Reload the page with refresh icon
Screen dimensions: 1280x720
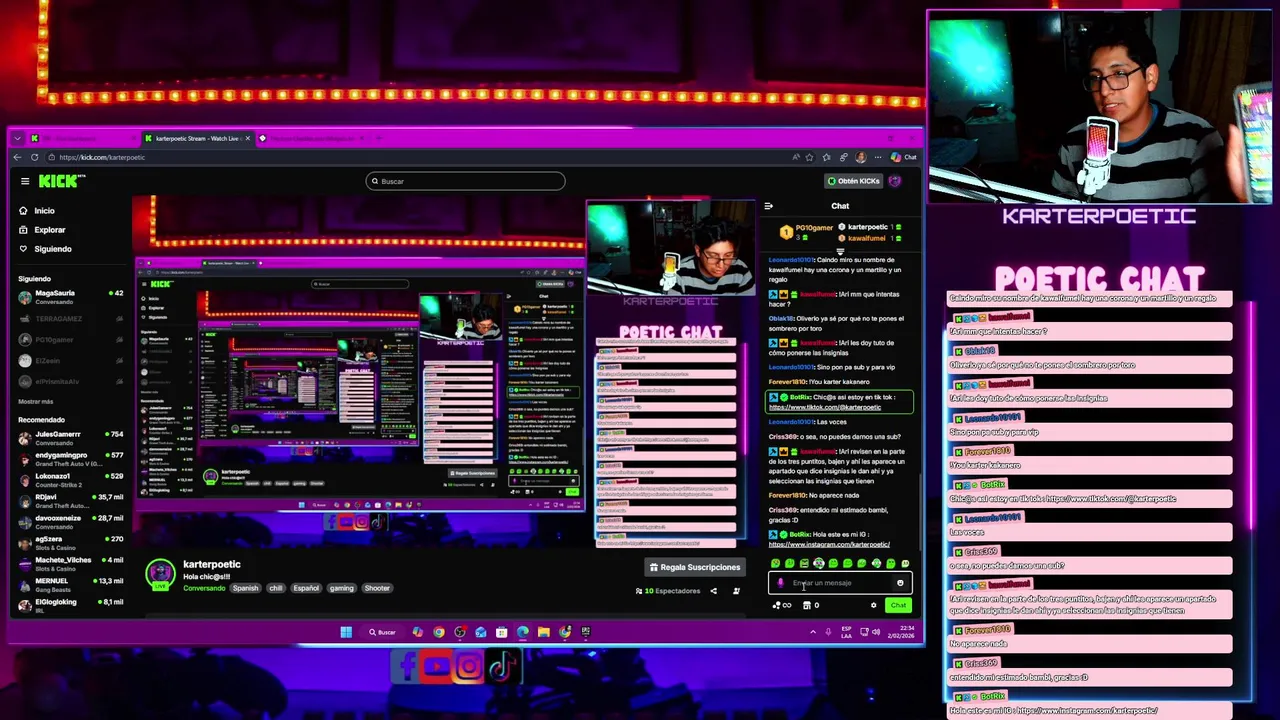(x=35, y=157)
